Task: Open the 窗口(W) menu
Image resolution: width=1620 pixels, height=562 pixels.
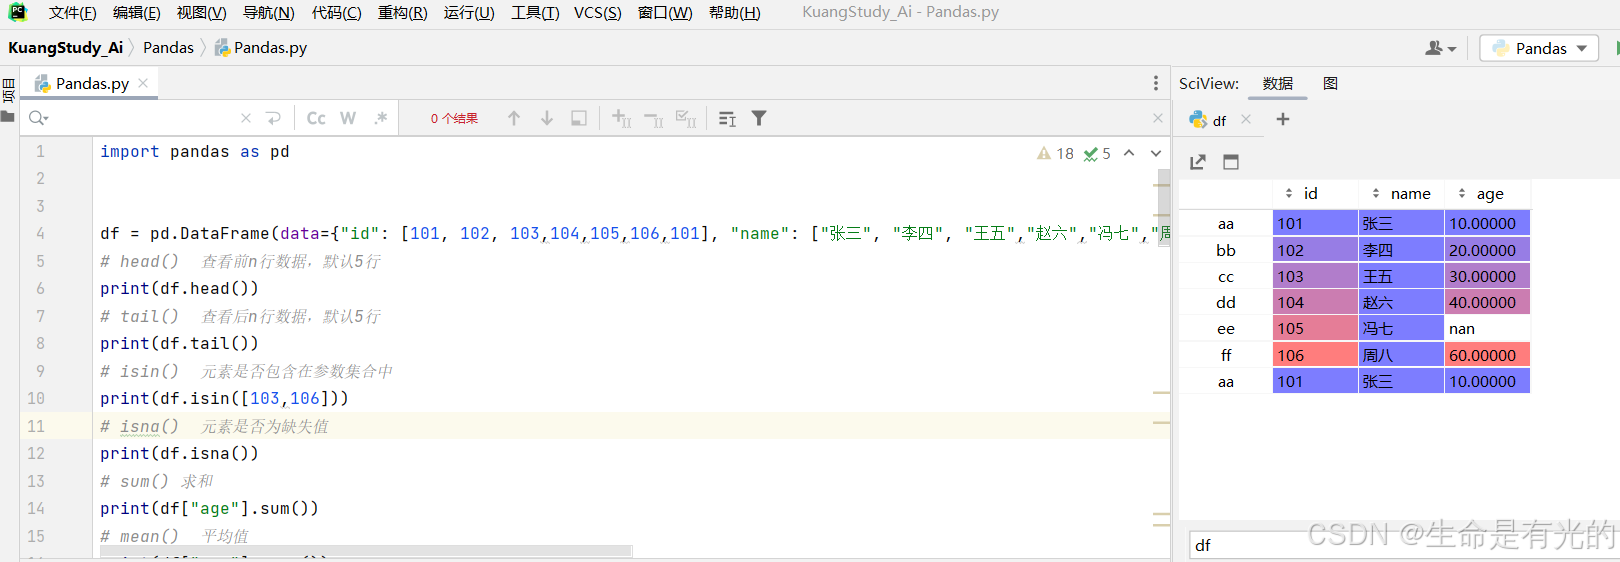Action: click(x=665, y=12)
